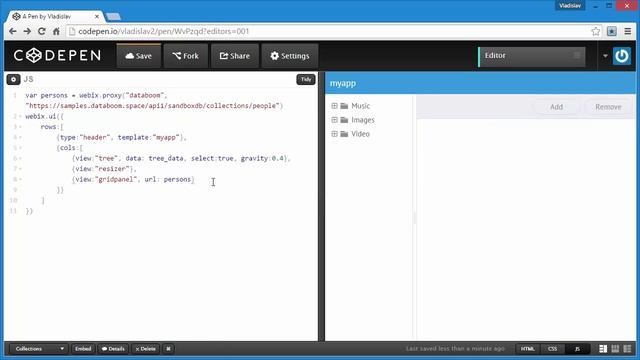Click the browser extension icon beside the star
Viewport: 640px width, 360px height.
(611, 31)
